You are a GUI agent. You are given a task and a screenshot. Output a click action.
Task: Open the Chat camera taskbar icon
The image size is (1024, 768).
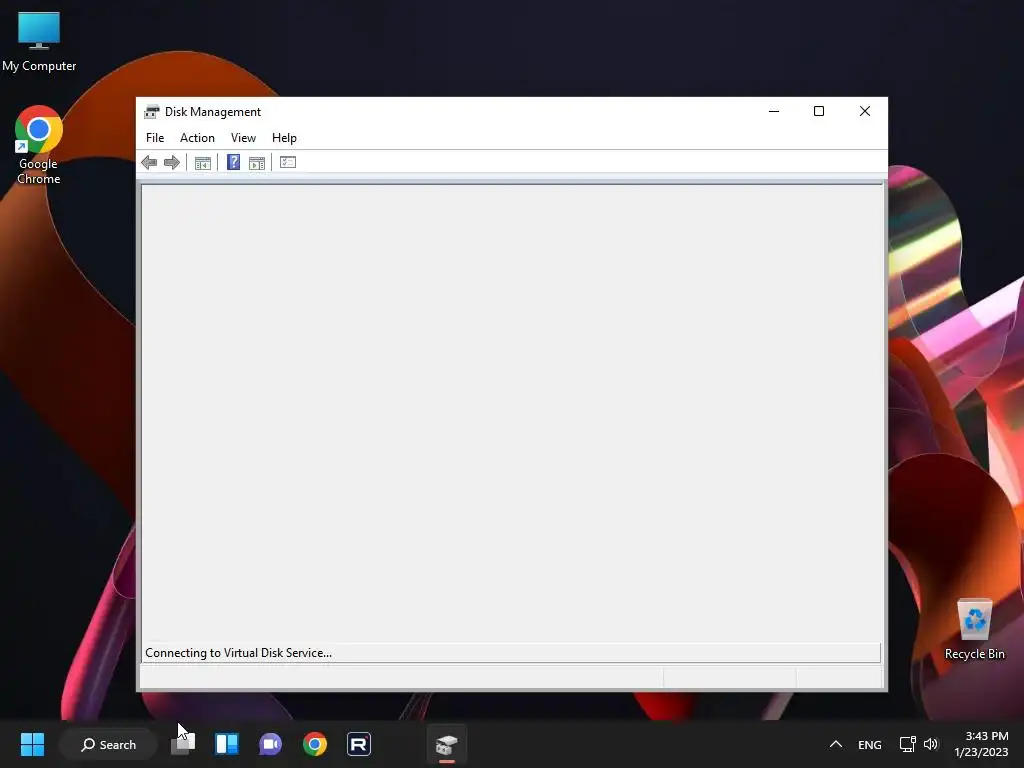(270, 744)
